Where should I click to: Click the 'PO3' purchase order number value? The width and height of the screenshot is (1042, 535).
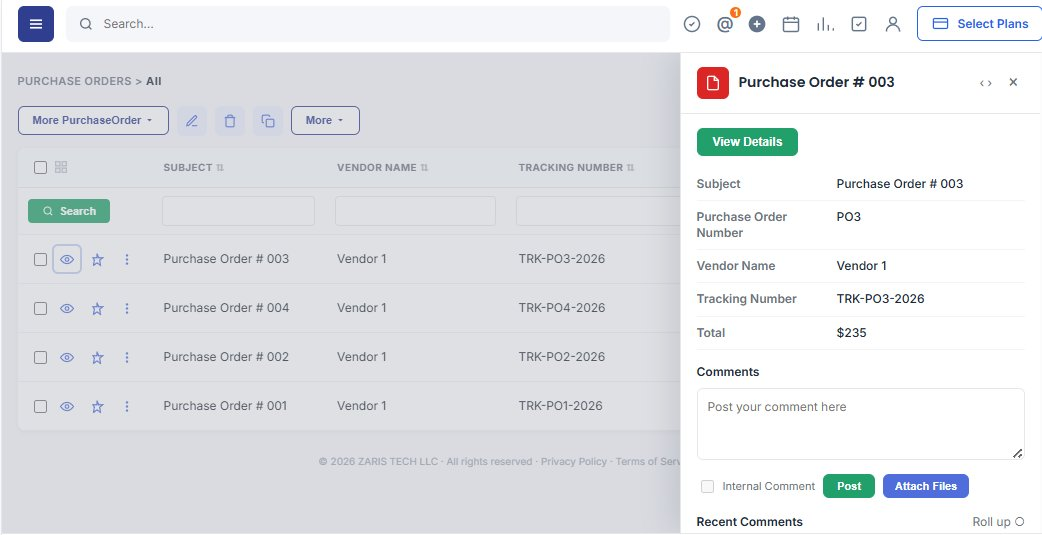[849, 217]
